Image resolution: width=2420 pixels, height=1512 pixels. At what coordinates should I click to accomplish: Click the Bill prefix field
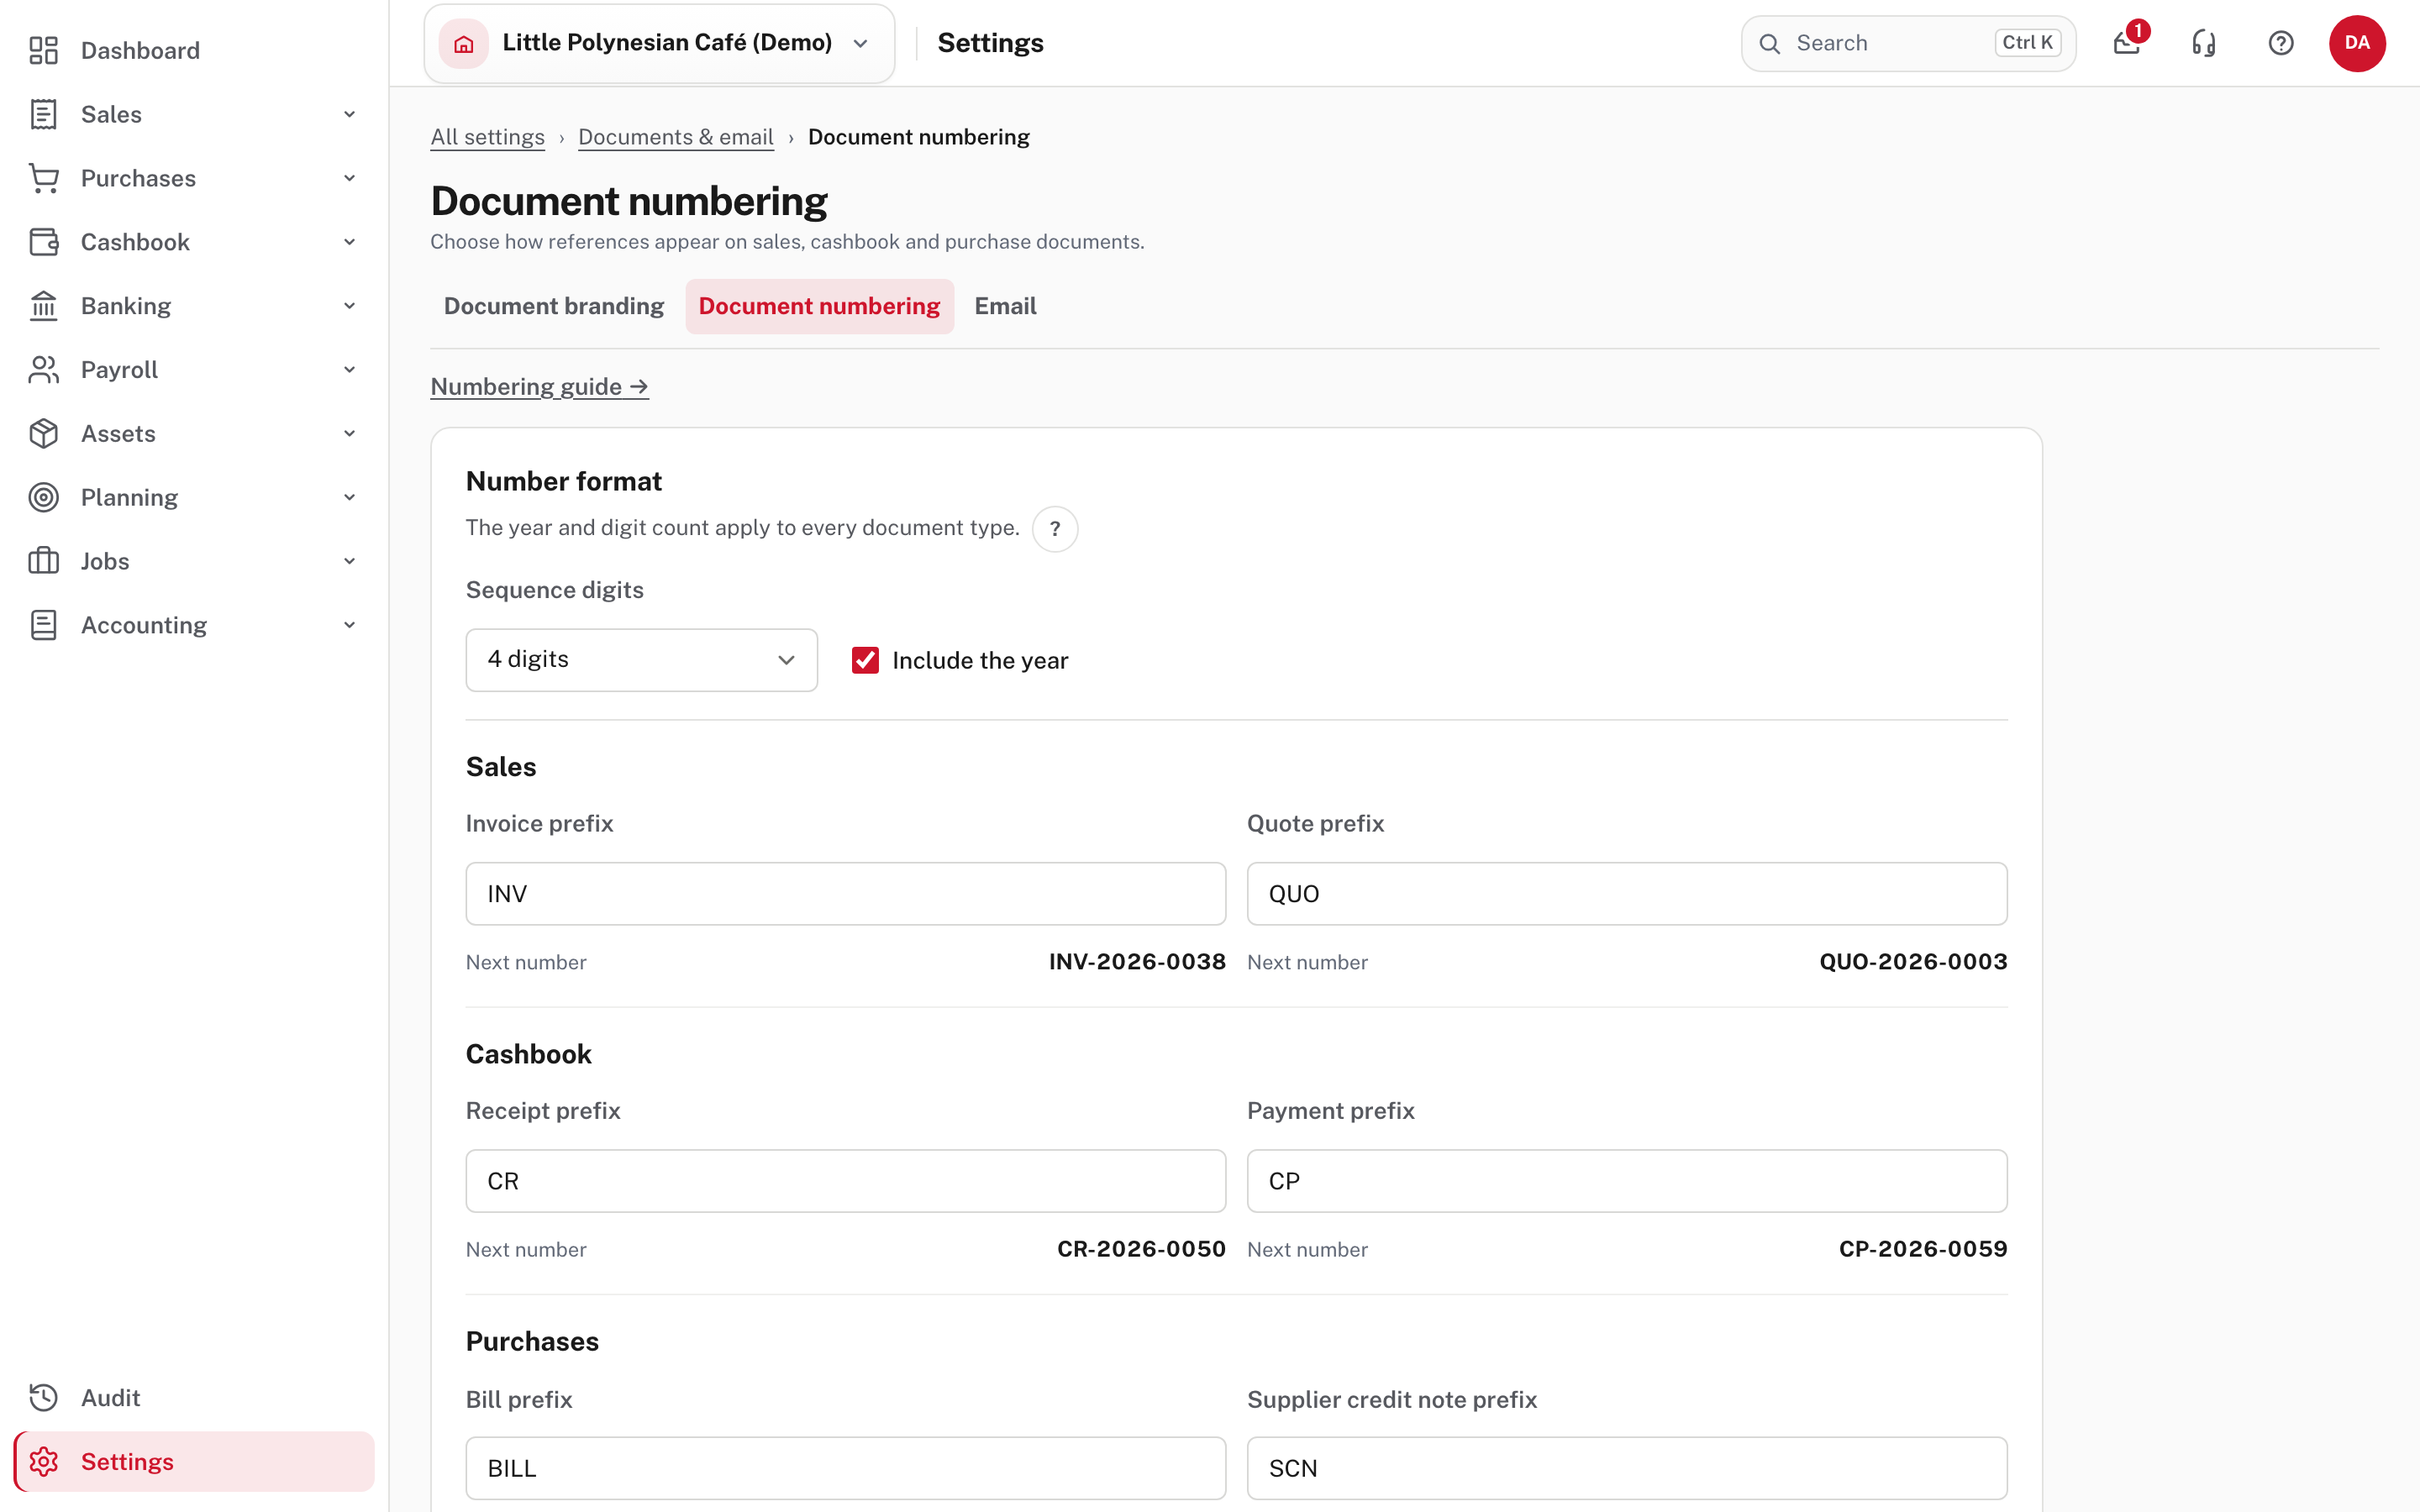pyautogui.click(x=845, y=1468)
